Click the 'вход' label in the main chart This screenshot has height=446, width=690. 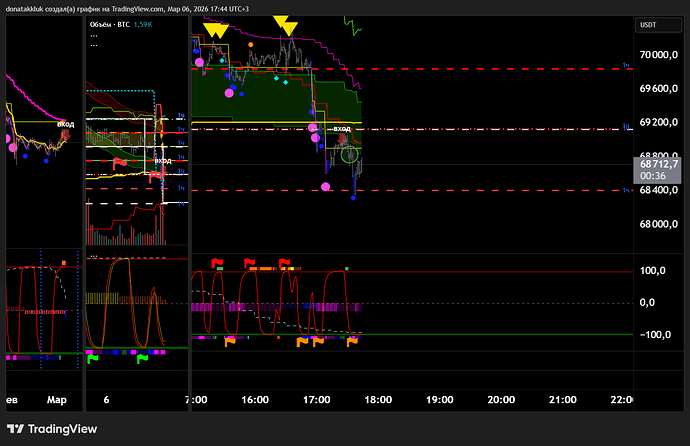click(341, 128)
